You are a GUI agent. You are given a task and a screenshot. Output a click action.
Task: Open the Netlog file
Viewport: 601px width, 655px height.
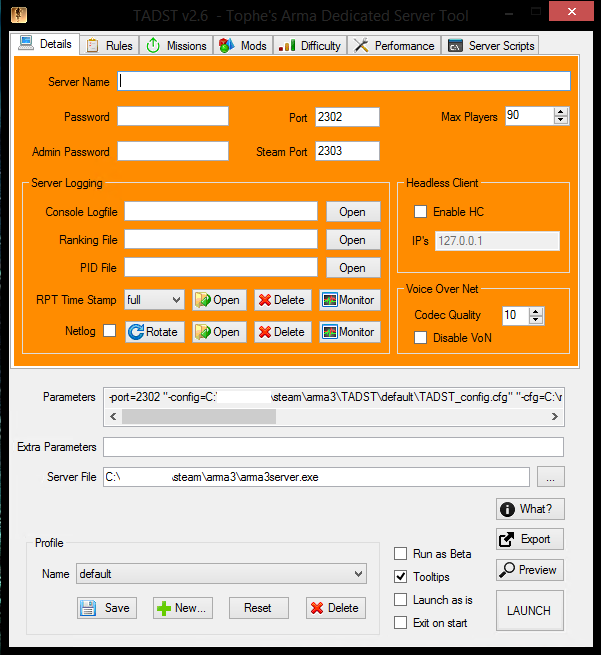tap(219, 332)
